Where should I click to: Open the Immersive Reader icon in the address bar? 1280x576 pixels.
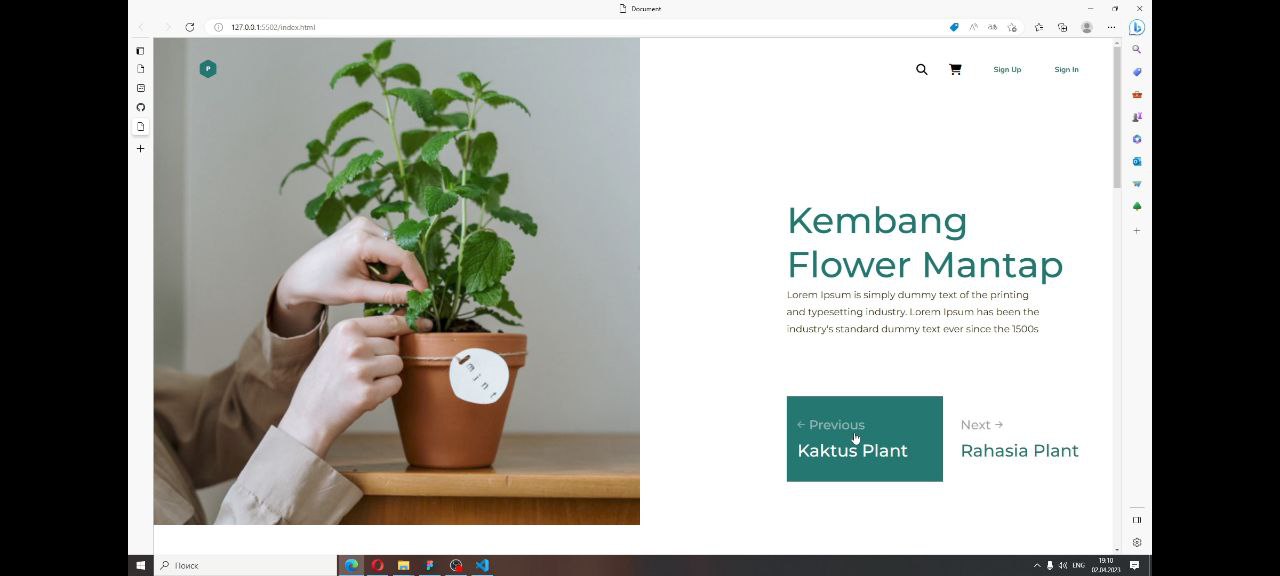[x=993, y=27]
